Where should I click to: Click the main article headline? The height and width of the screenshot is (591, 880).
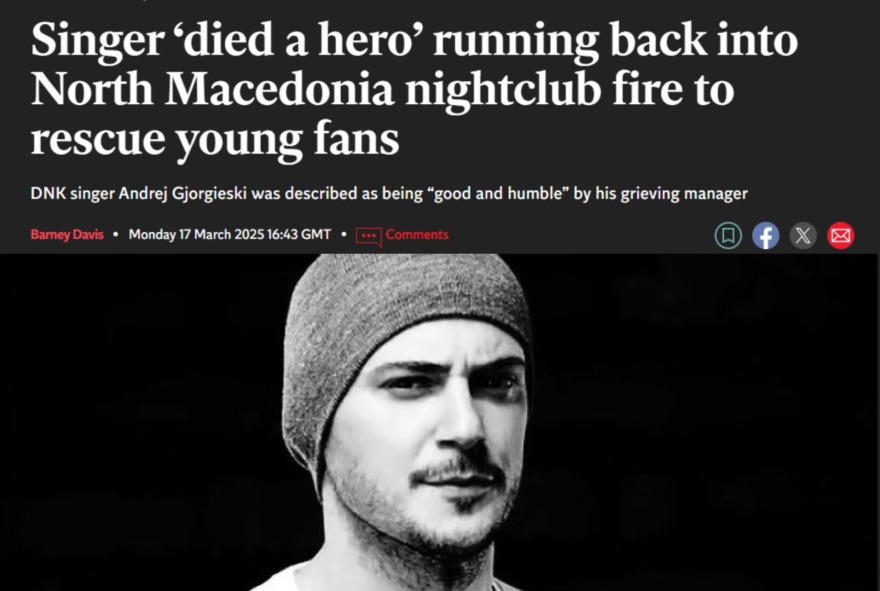point(414,89)
